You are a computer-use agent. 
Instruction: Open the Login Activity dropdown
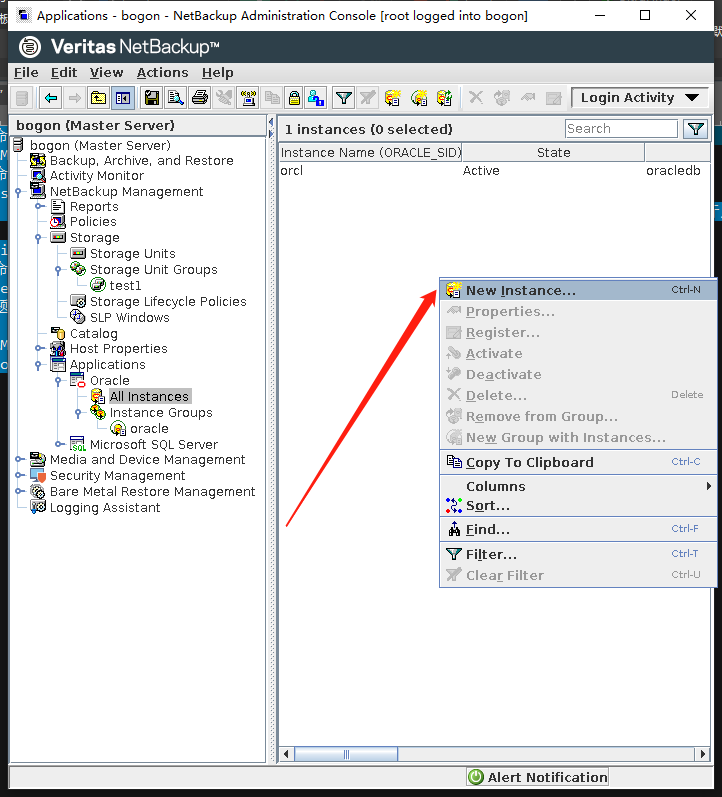(640, 98)
